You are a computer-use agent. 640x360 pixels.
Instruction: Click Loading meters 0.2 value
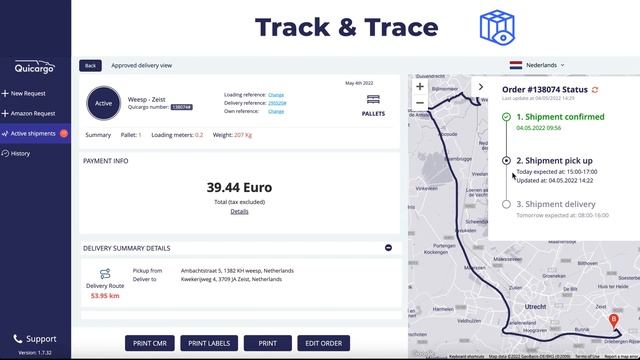pos(199,135)
